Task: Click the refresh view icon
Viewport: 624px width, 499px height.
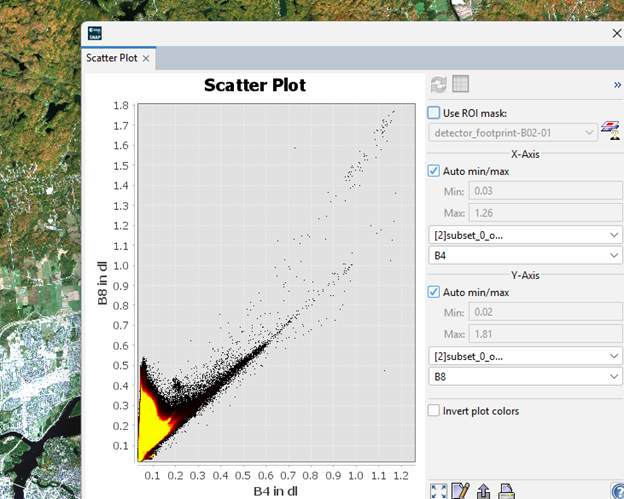Action: pyautogui.click(x=438, y=85)
